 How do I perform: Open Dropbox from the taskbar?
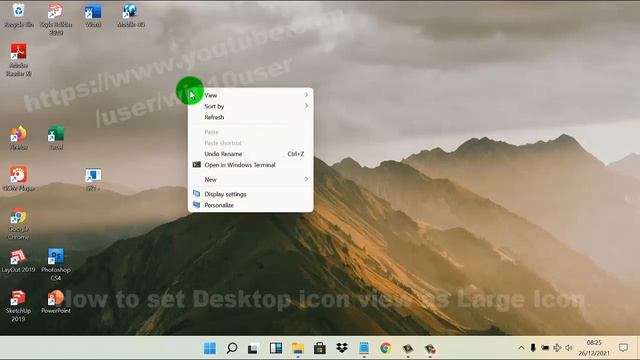pyautogui.click(x=342, y=348)
